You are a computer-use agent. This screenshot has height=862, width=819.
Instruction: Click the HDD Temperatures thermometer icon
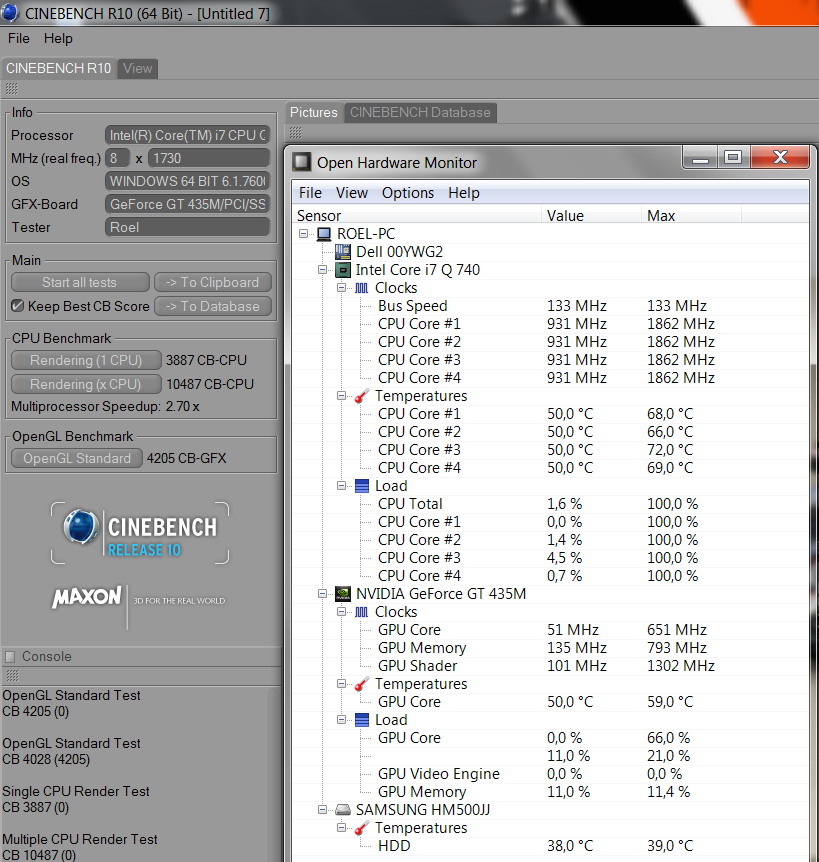tap(361, 828)
